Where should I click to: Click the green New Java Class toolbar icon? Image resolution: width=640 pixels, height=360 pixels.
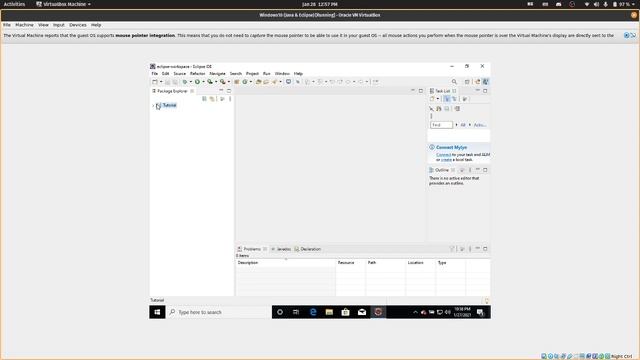[x=245, y=82]
